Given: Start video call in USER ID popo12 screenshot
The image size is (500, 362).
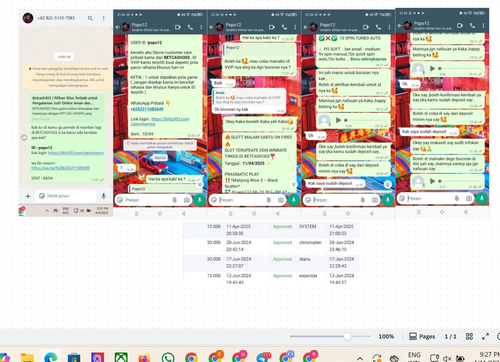Looking at the screenshot, I should (178, 27).
